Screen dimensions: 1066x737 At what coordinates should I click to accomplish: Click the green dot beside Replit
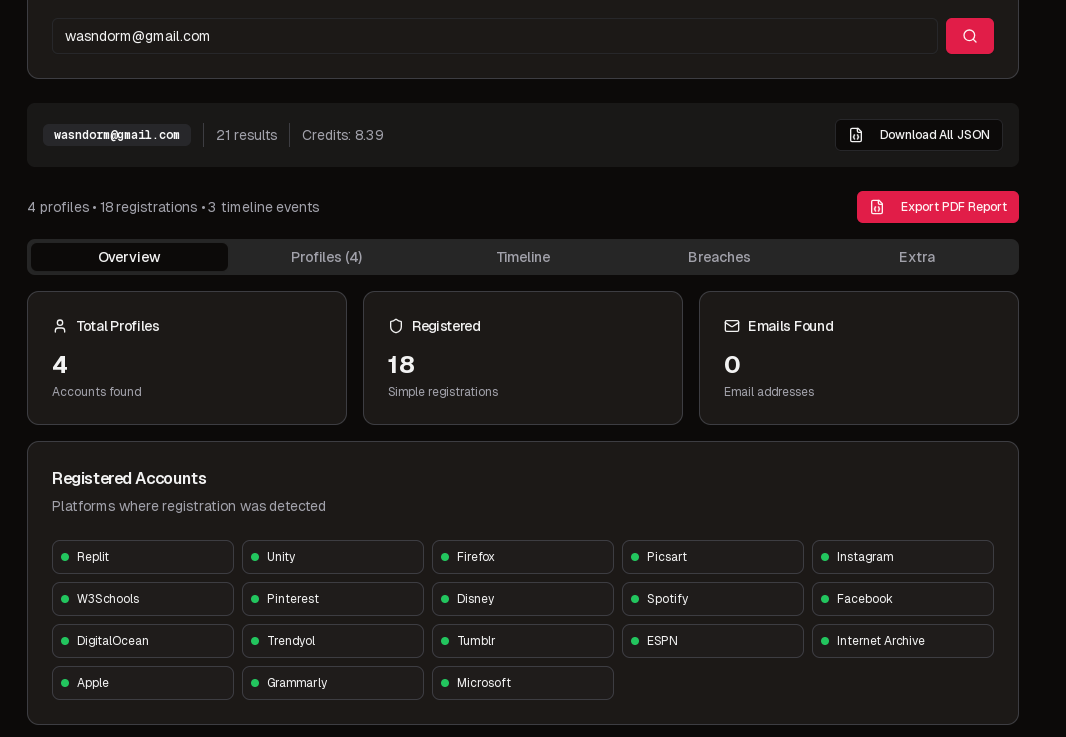tap(65, 557)
